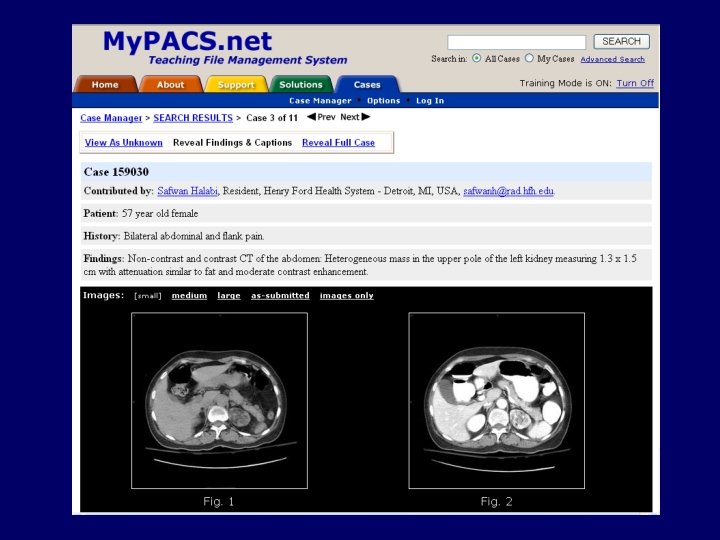Select small image size option

tap(147, 296)
